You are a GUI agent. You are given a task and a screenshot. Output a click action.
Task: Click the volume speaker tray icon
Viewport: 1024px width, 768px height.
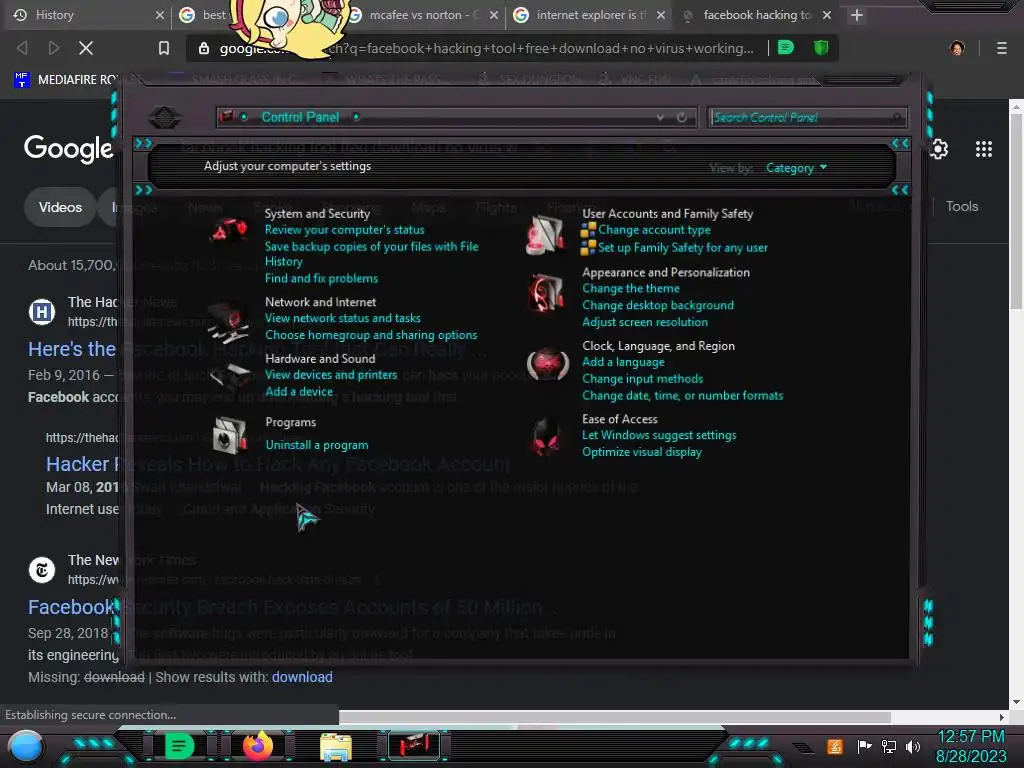coord(912,746)
